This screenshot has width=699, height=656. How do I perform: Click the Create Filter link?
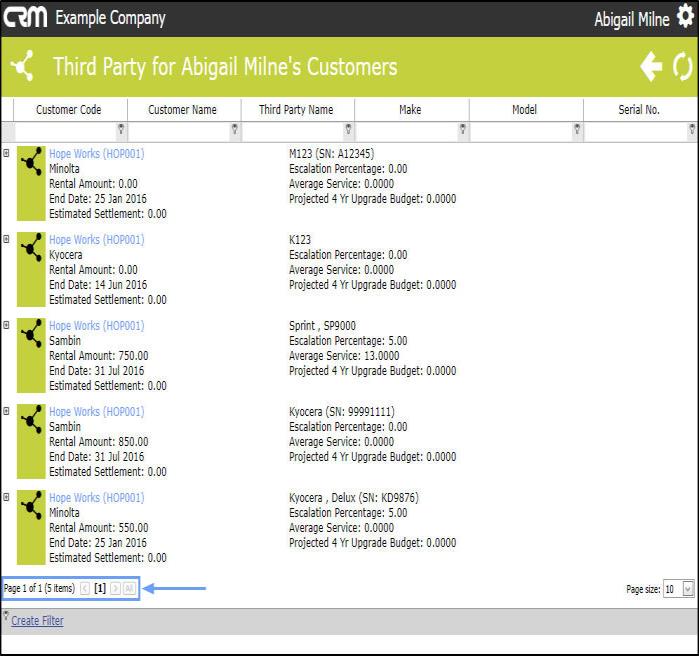37,620
